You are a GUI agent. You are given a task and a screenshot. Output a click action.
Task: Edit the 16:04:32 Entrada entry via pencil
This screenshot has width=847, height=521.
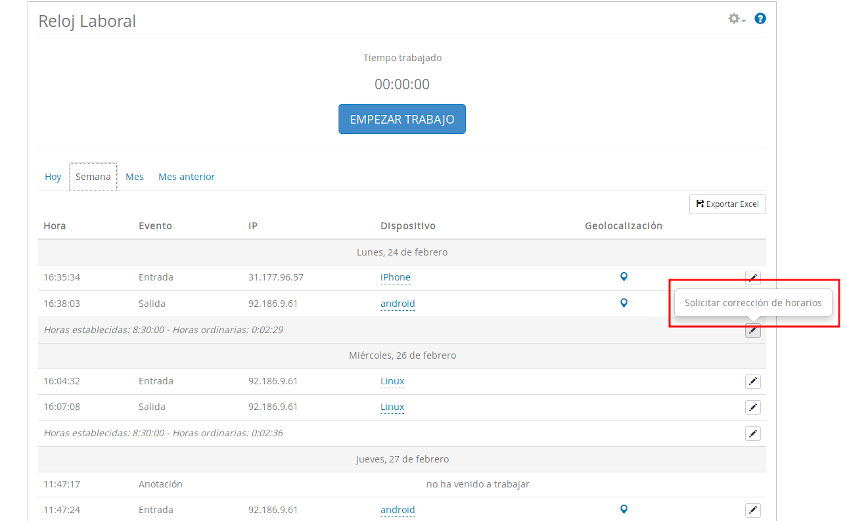click(x=753, y=381)
